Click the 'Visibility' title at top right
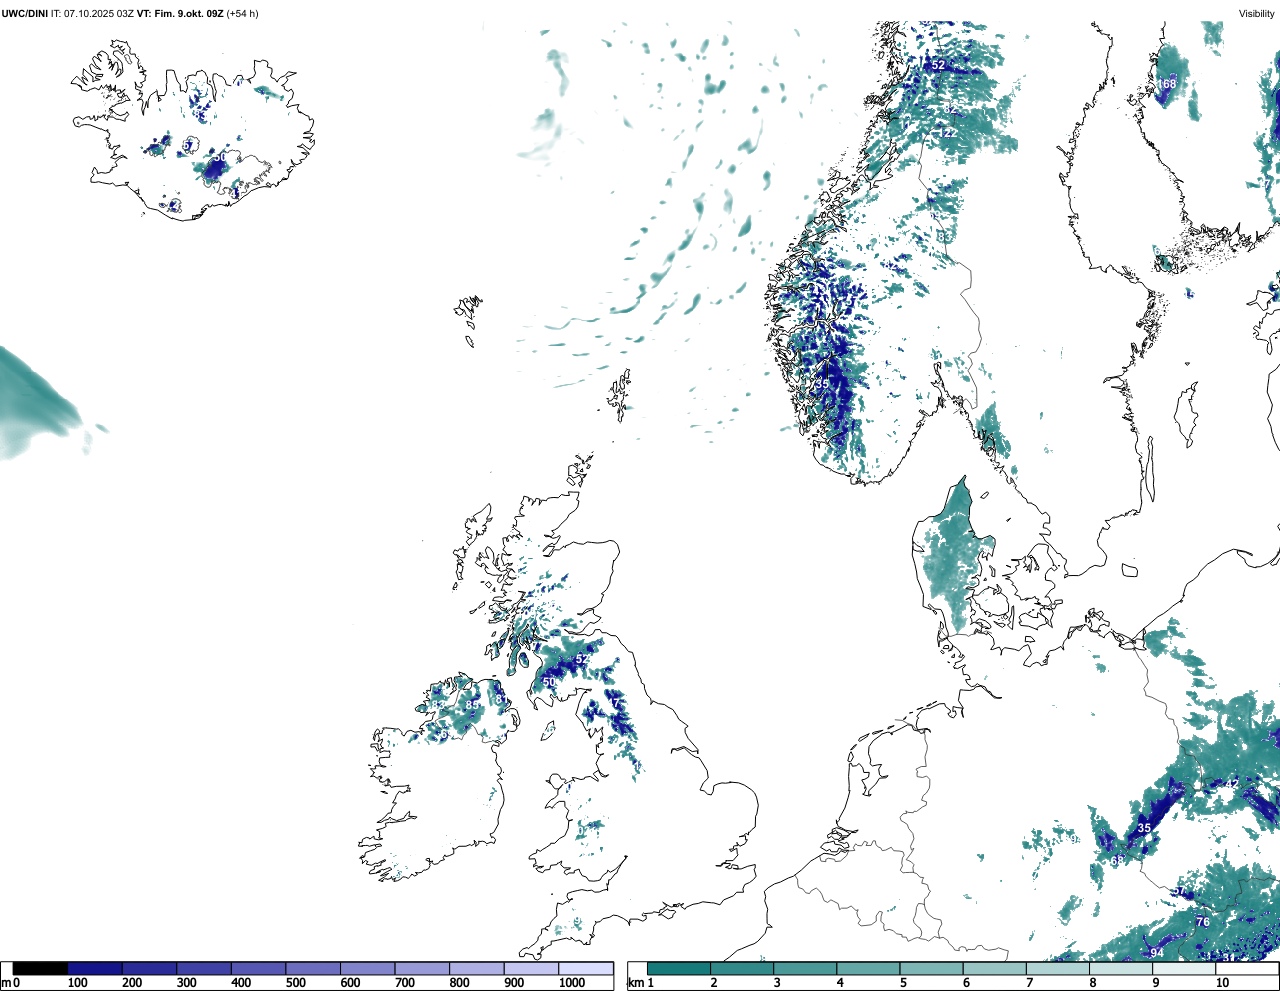 (1256, 14)
